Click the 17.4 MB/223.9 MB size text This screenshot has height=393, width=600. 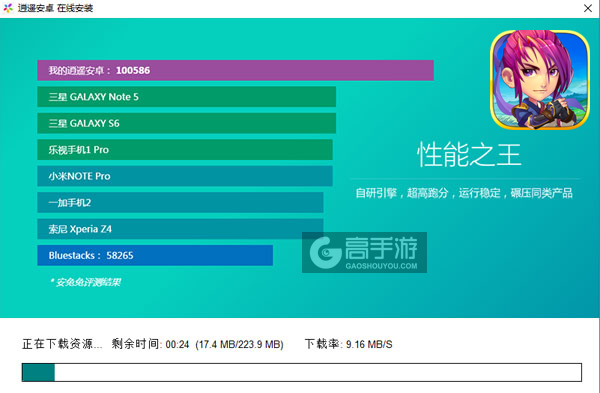239,344
